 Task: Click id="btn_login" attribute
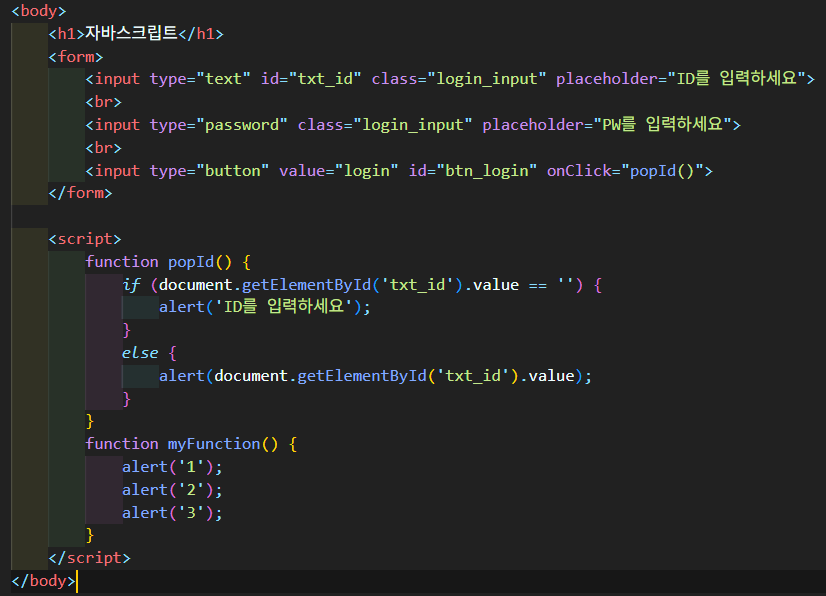[473, 171]
